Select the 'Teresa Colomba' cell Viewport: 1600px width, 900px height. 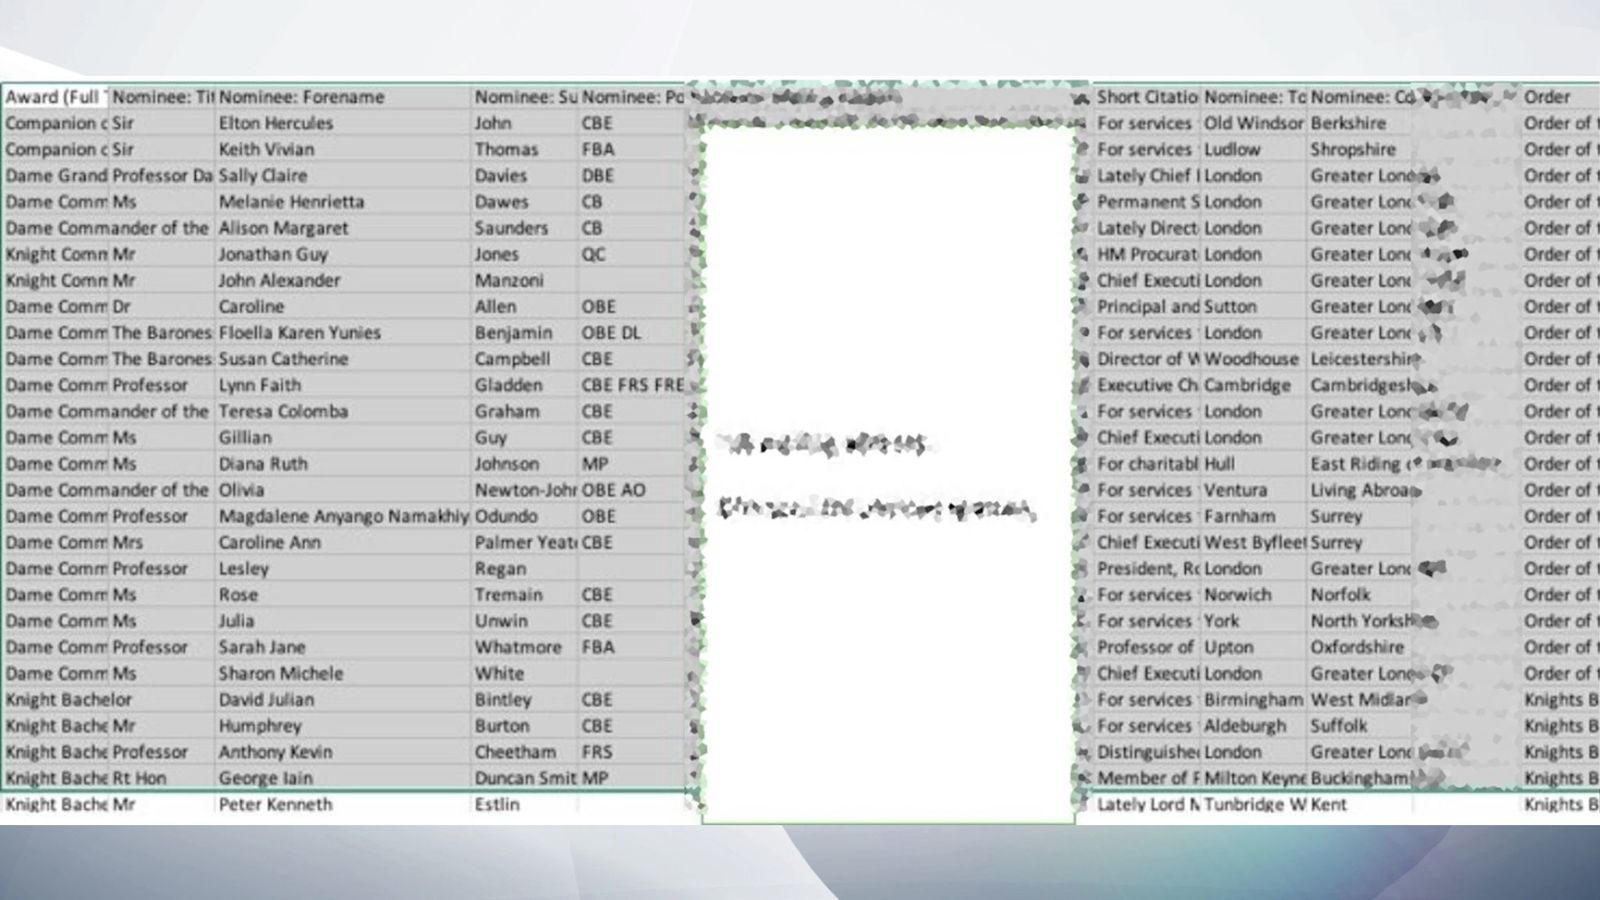343,411
